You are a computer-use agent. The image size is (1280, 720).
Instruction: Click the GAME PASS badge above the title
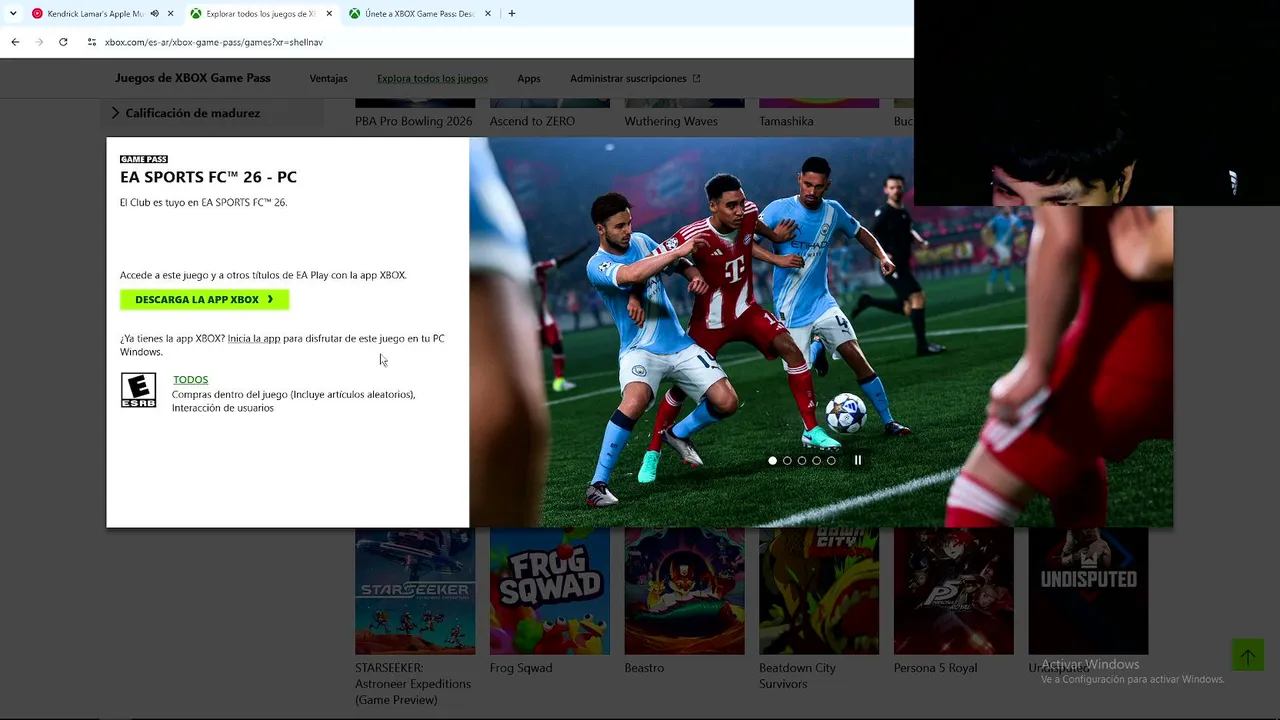[x=144, y=159]
